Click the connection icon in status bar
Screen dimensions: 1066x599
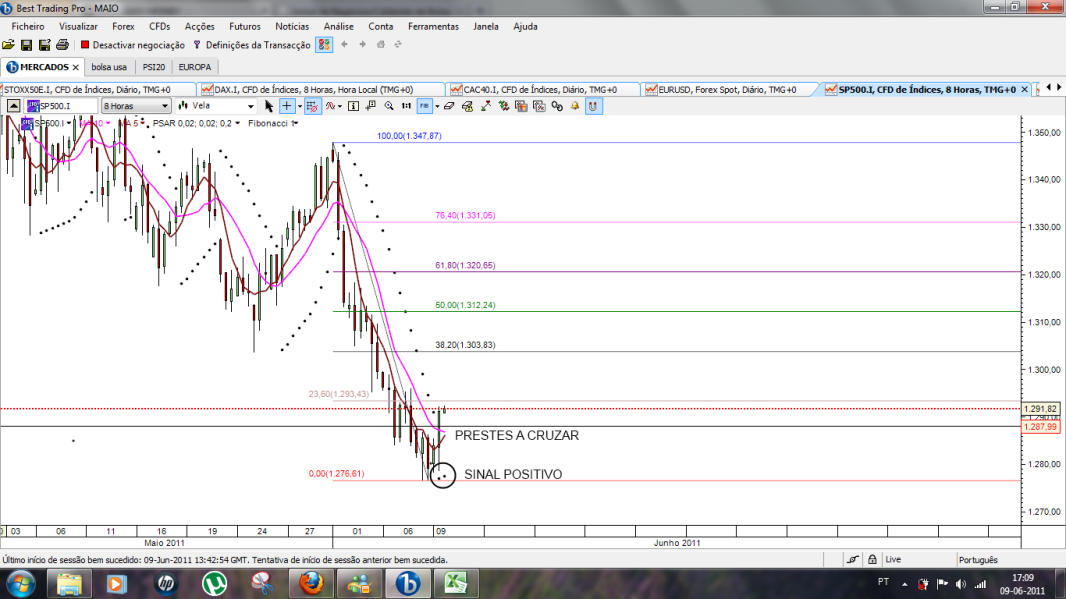853,560
